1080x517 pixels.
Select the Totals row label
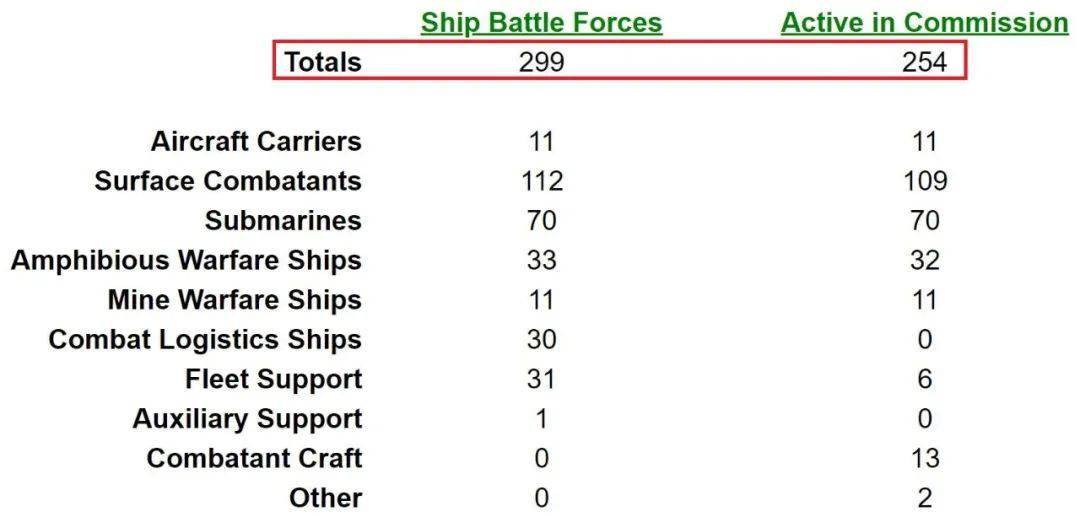pos(323,62)
